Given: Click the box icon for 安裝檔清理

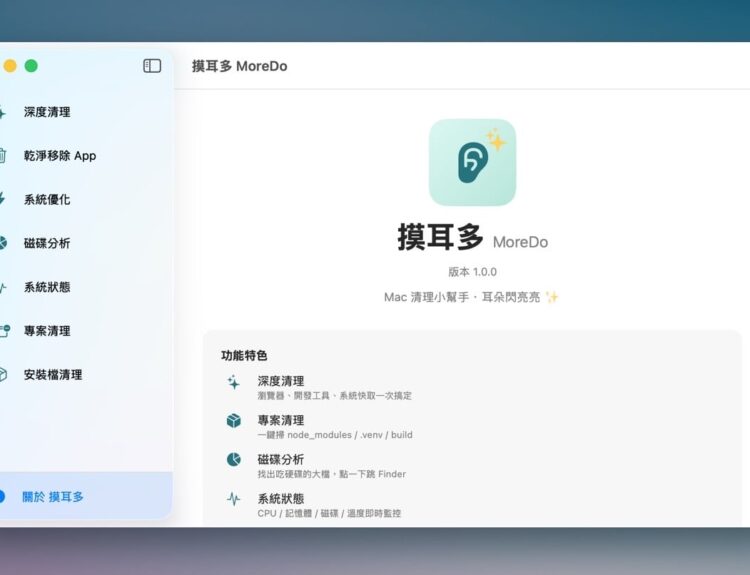Looking at the screenshot, I should (x=3, y=375).
